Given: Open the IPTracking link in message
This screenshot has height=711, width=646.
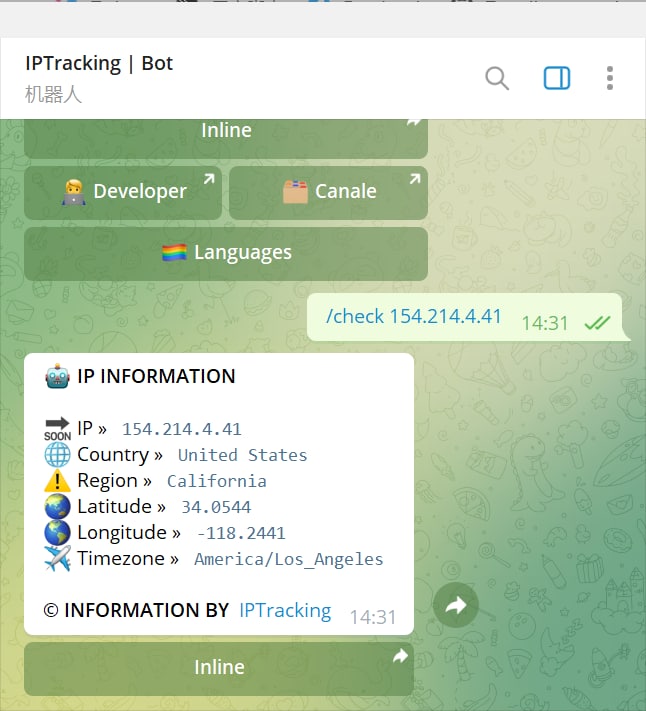Looking at the screenshot, I should 285,610.
